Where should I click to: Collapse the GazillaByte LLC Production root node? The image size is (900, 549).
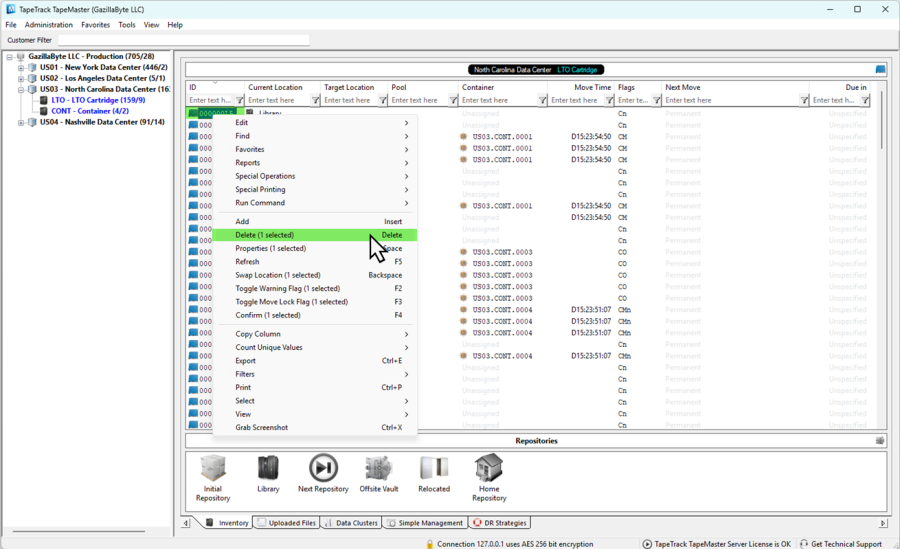[x=9, y=57]
